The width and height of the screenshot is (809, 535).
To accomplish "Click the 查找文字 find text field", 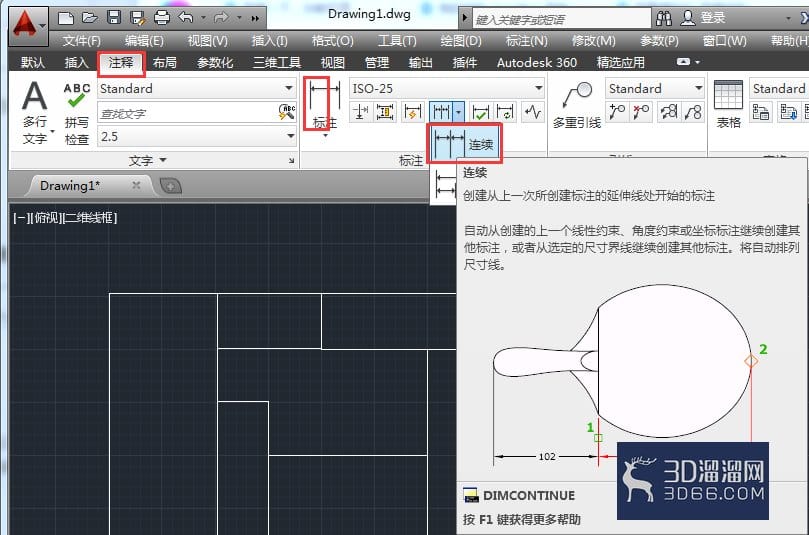I will pyautogui.click(x=188, y=113).
